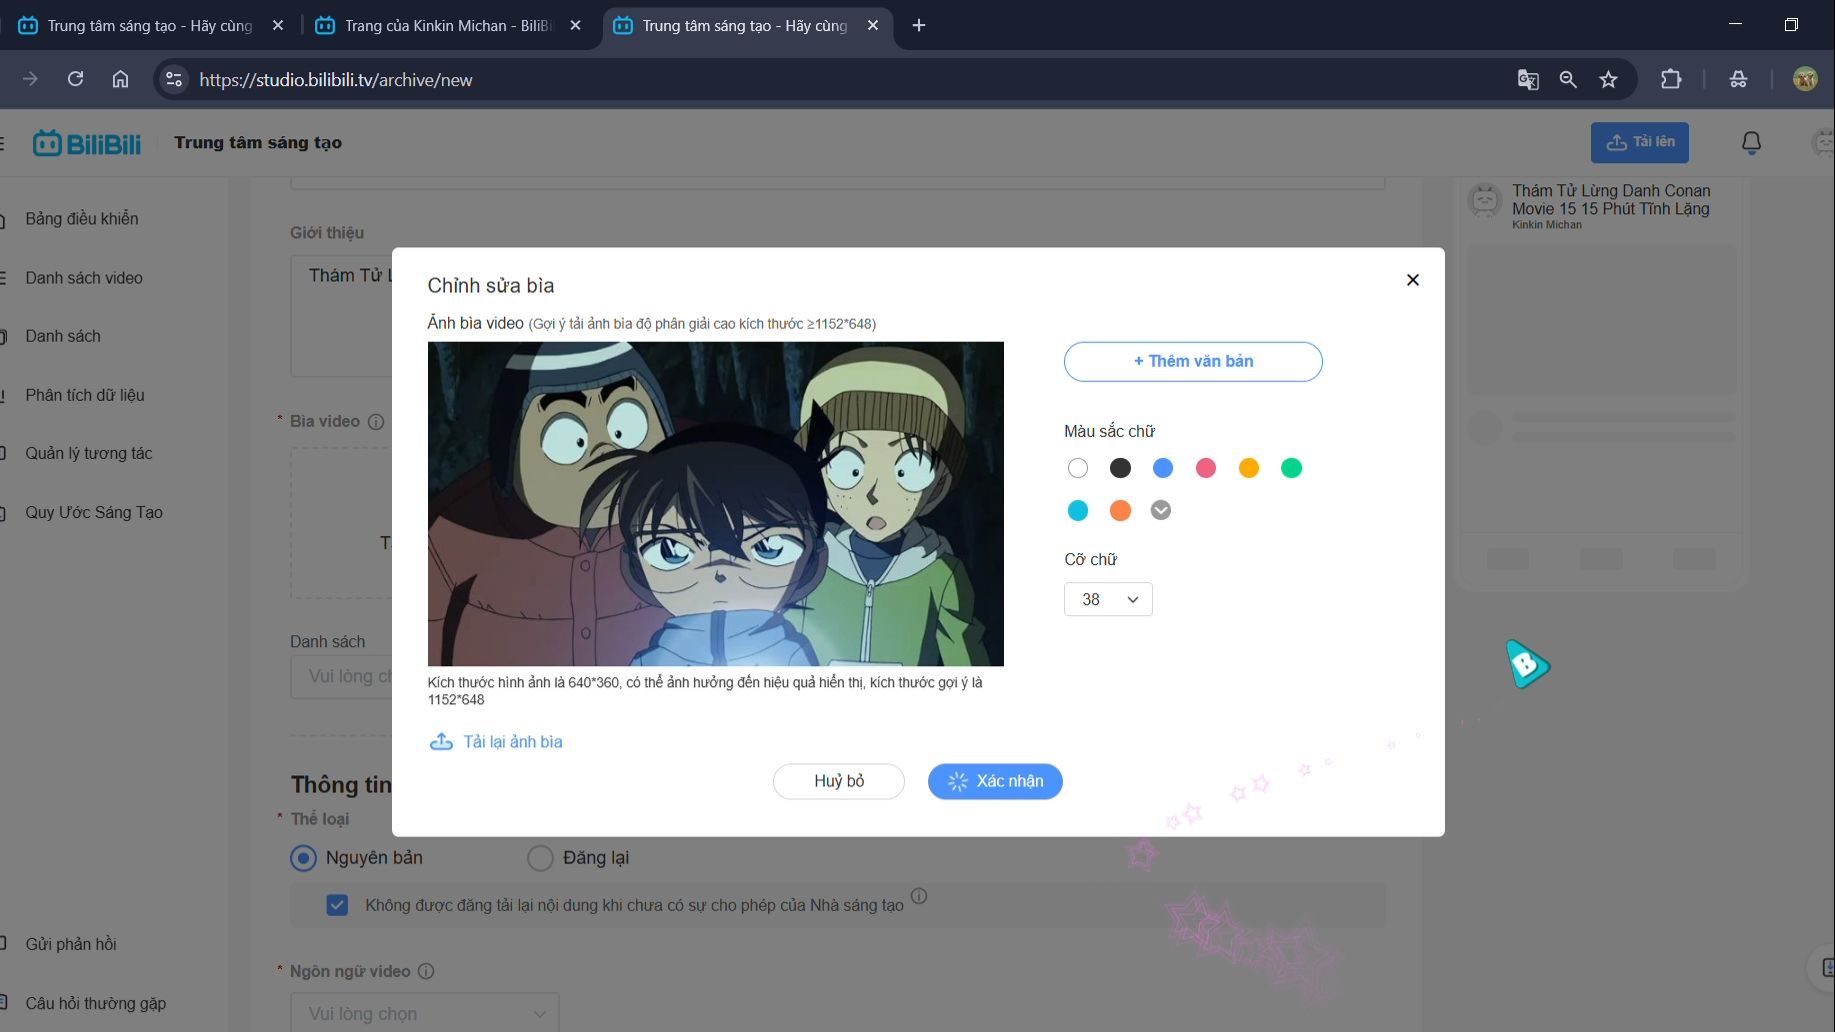Viewport: 1835px width, 1032px height.
Task: Toggle the no-repost permission checkbox
Action: tap(337, 905)
